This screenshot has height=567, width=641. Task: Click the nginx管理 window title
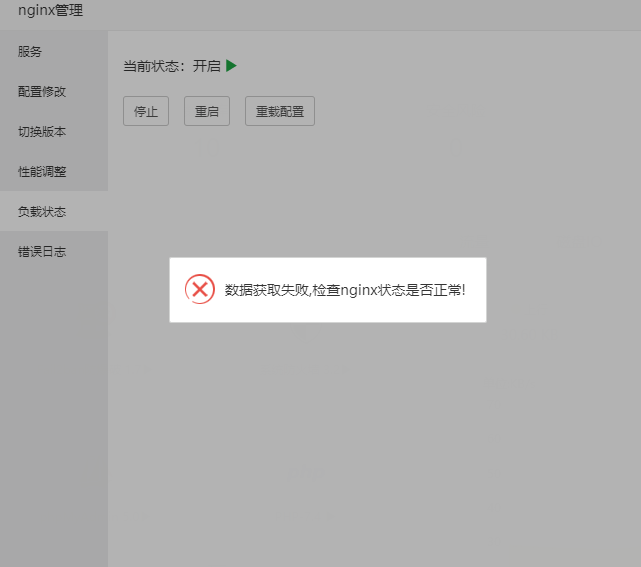pyautogui.click(x=50, y=10)
